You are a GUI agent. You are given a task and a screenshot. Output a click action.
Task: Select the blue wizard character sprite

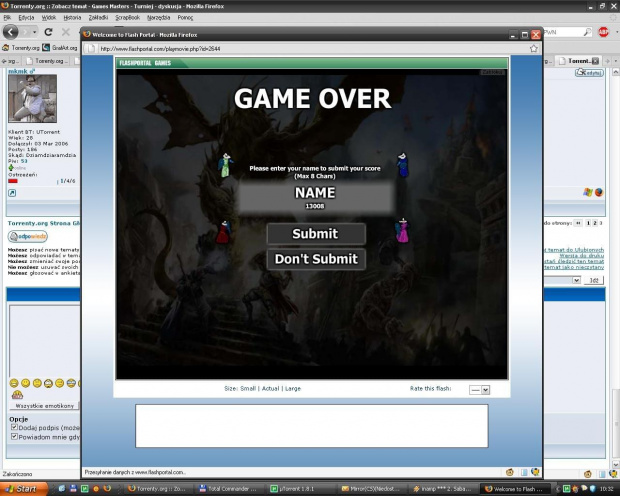coord(403,165)
